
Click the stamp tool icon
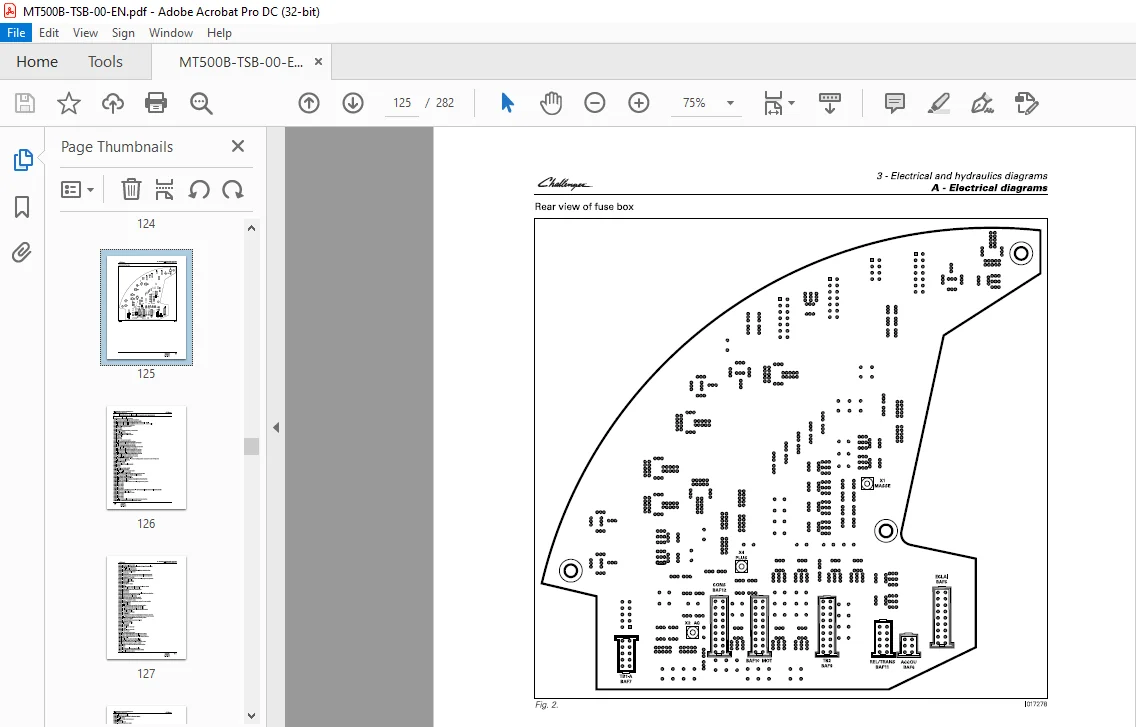(x=1027, y=103)
